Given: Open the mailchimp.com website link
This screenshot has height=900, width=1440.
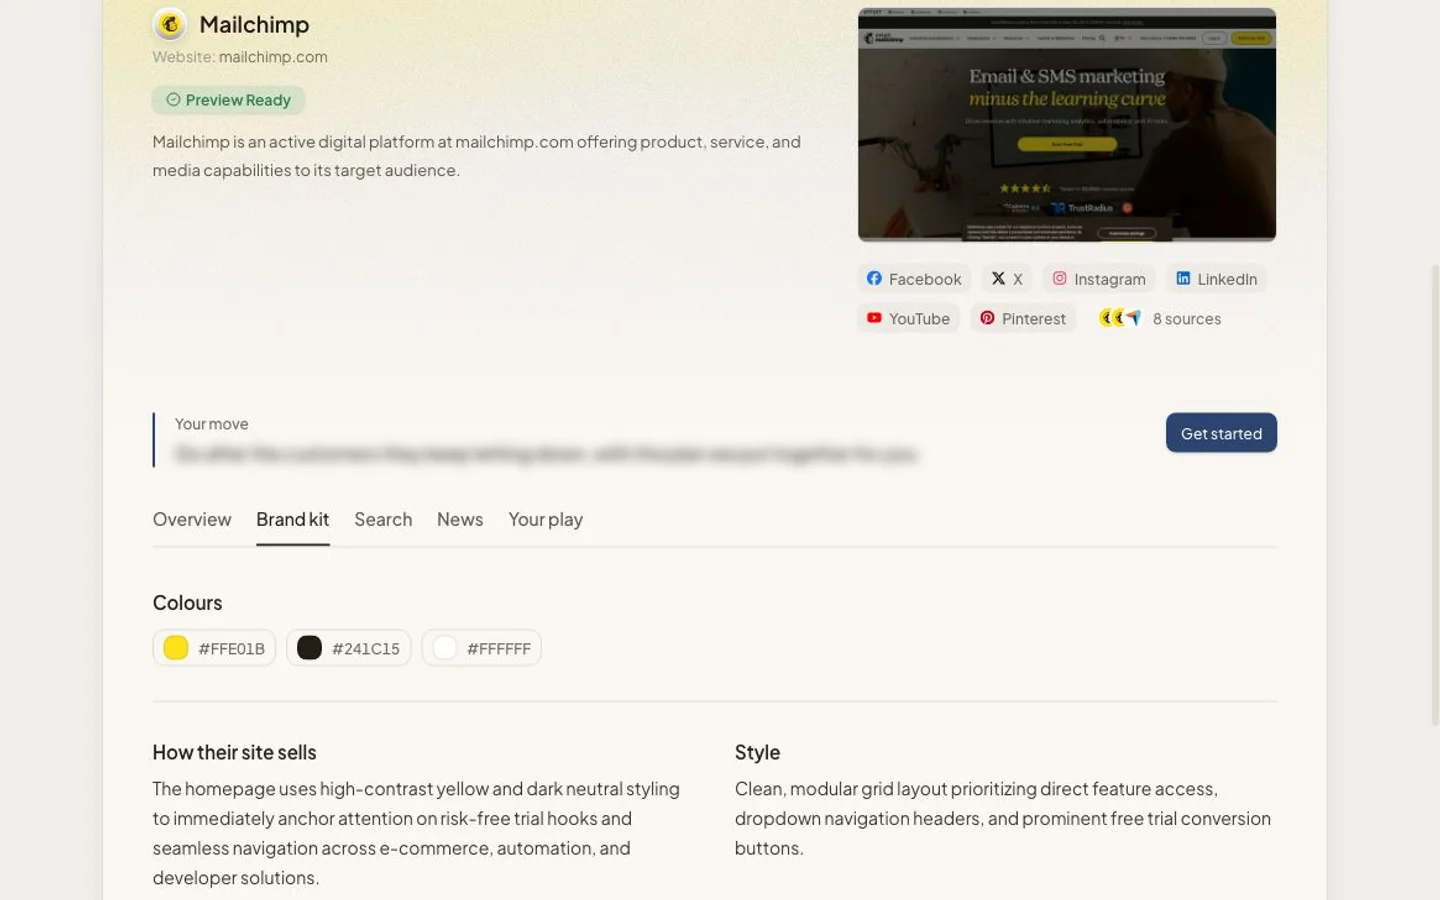Looking at the screenshot, I should (x=273, y=57).
